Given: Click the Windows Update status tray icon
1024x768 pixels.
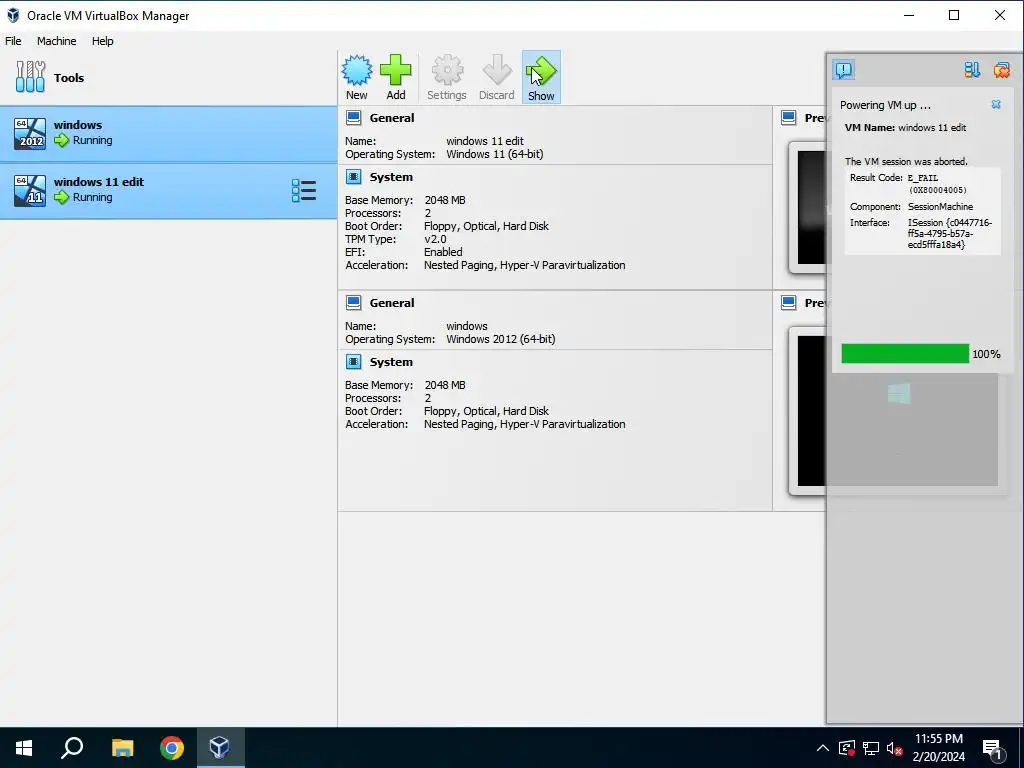Looking at the screenshot, I should (846, 748).
